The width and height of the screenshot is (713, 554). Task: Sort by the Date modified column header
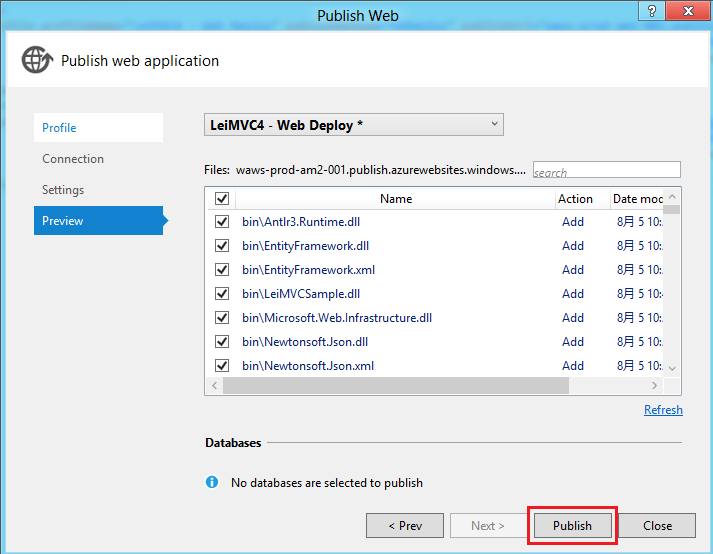(x=637, y=199)
